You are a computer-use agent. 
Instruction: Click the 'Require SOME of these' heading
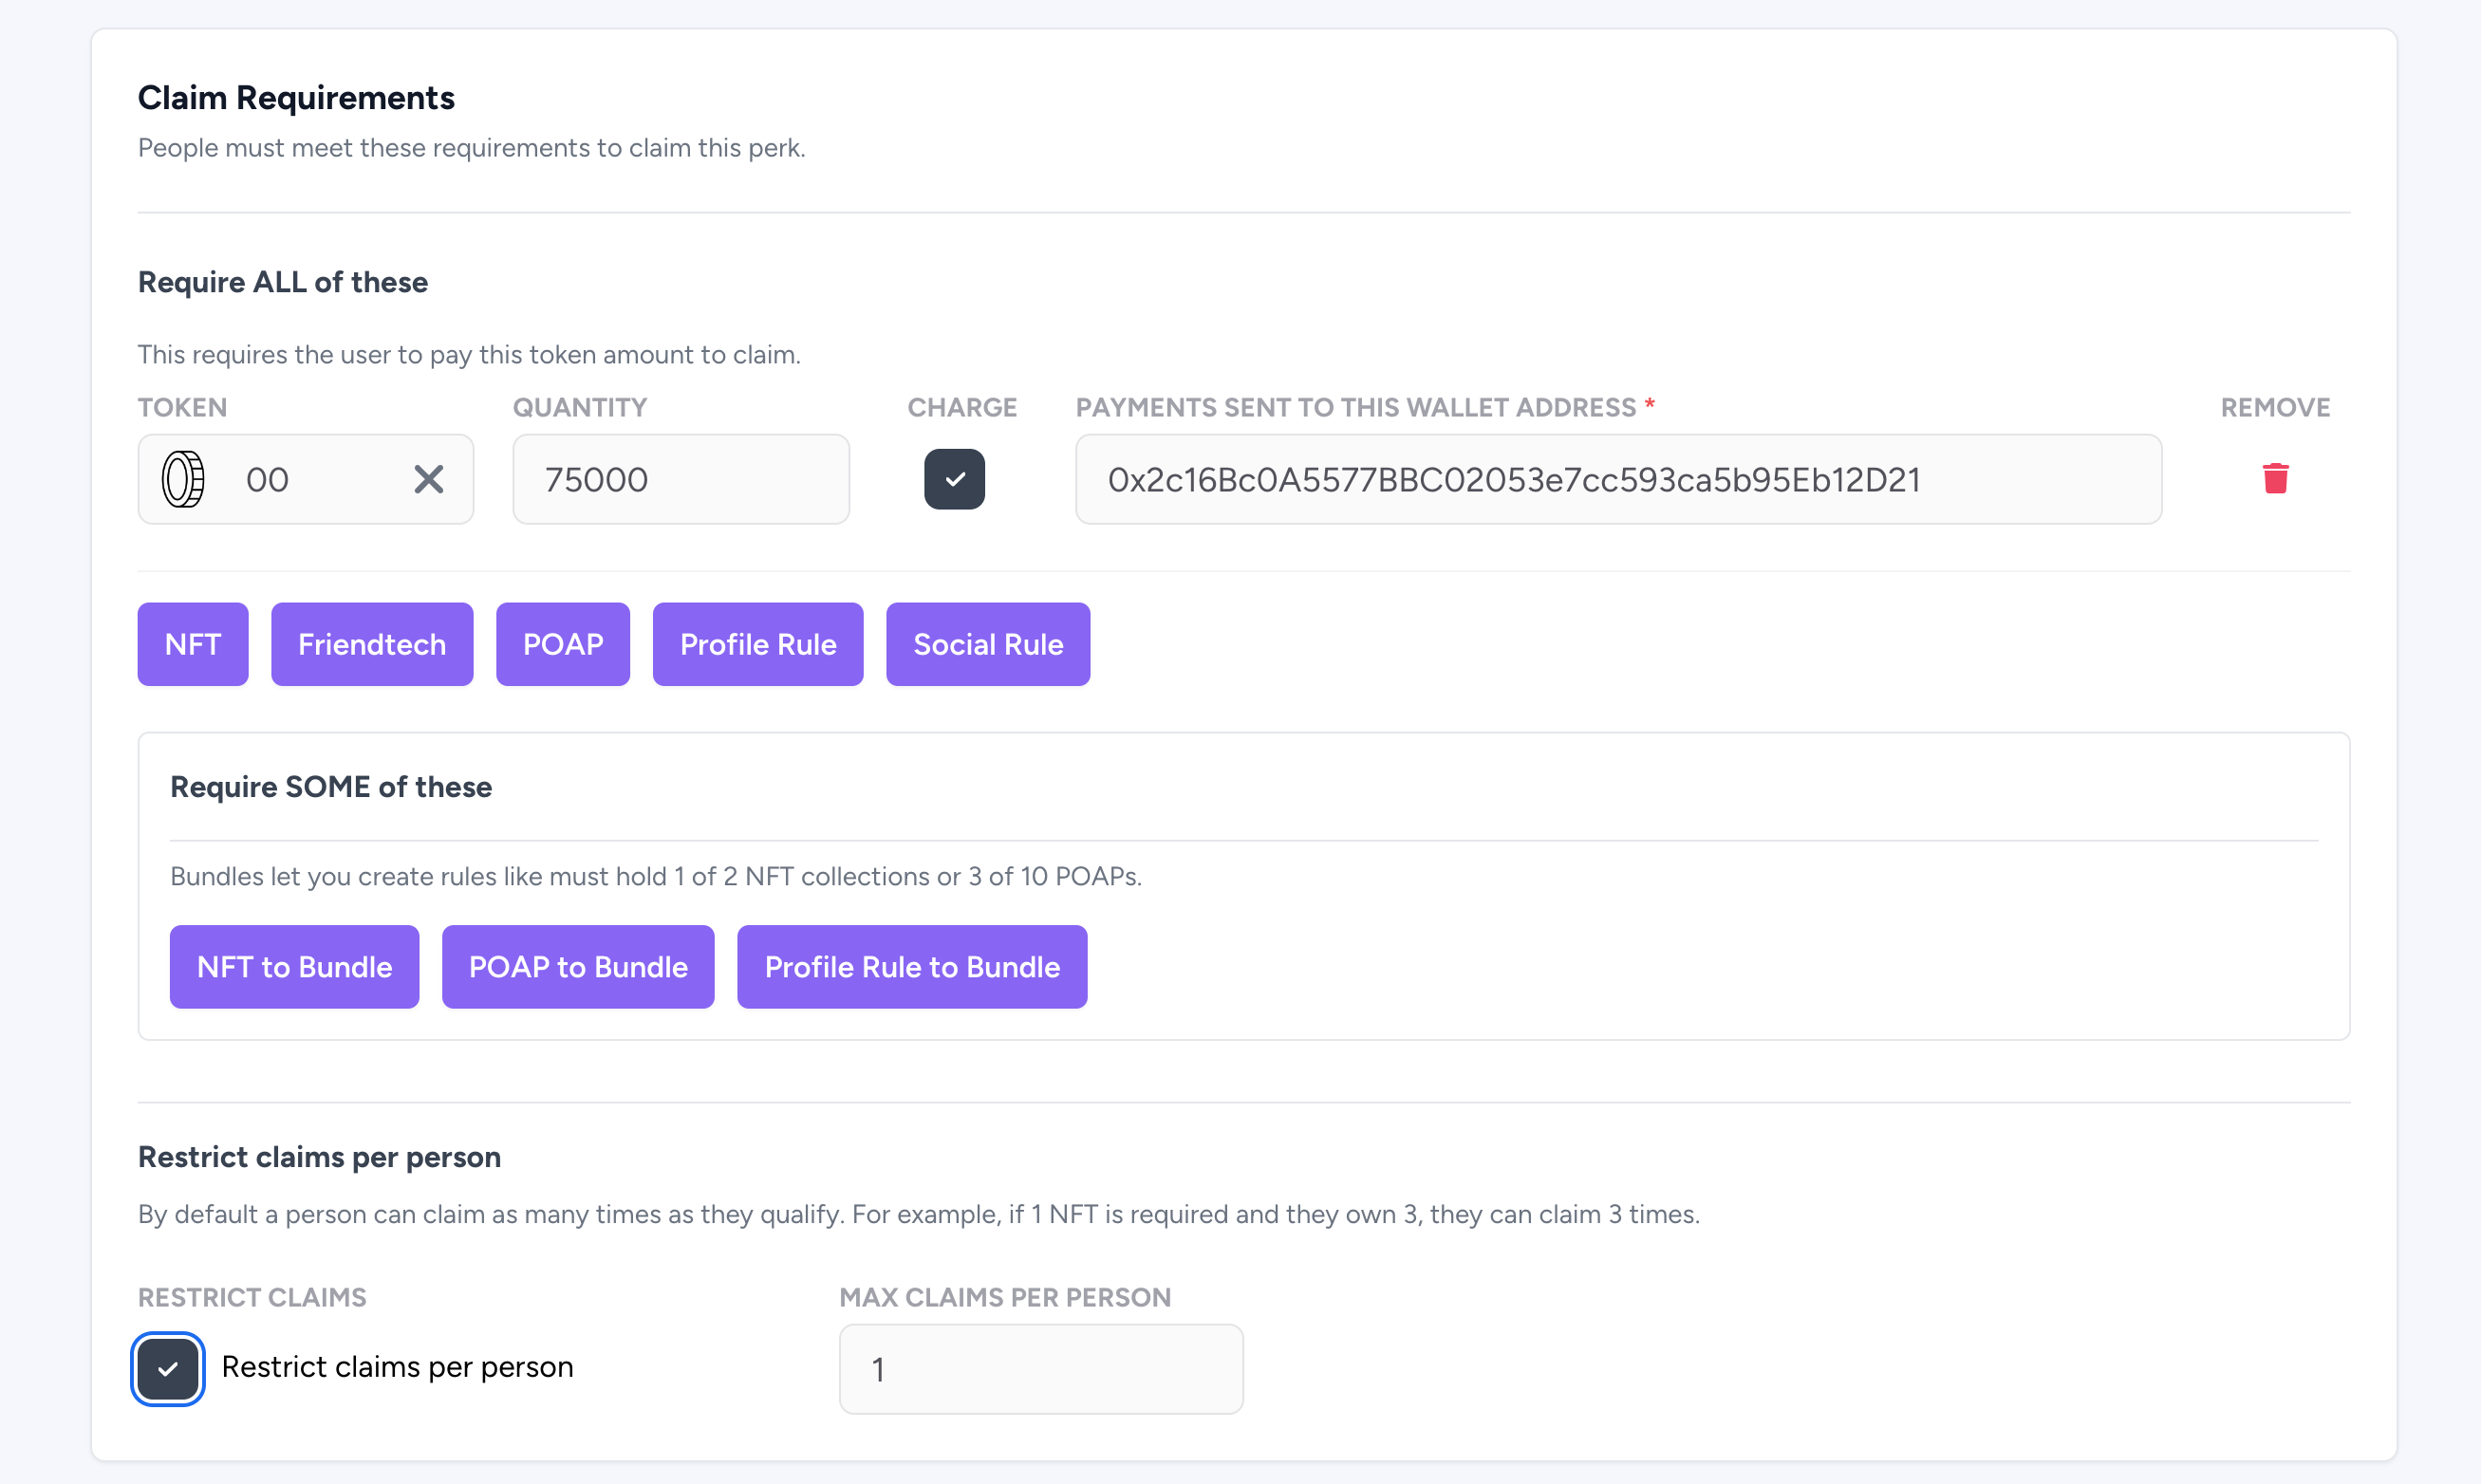331,787
